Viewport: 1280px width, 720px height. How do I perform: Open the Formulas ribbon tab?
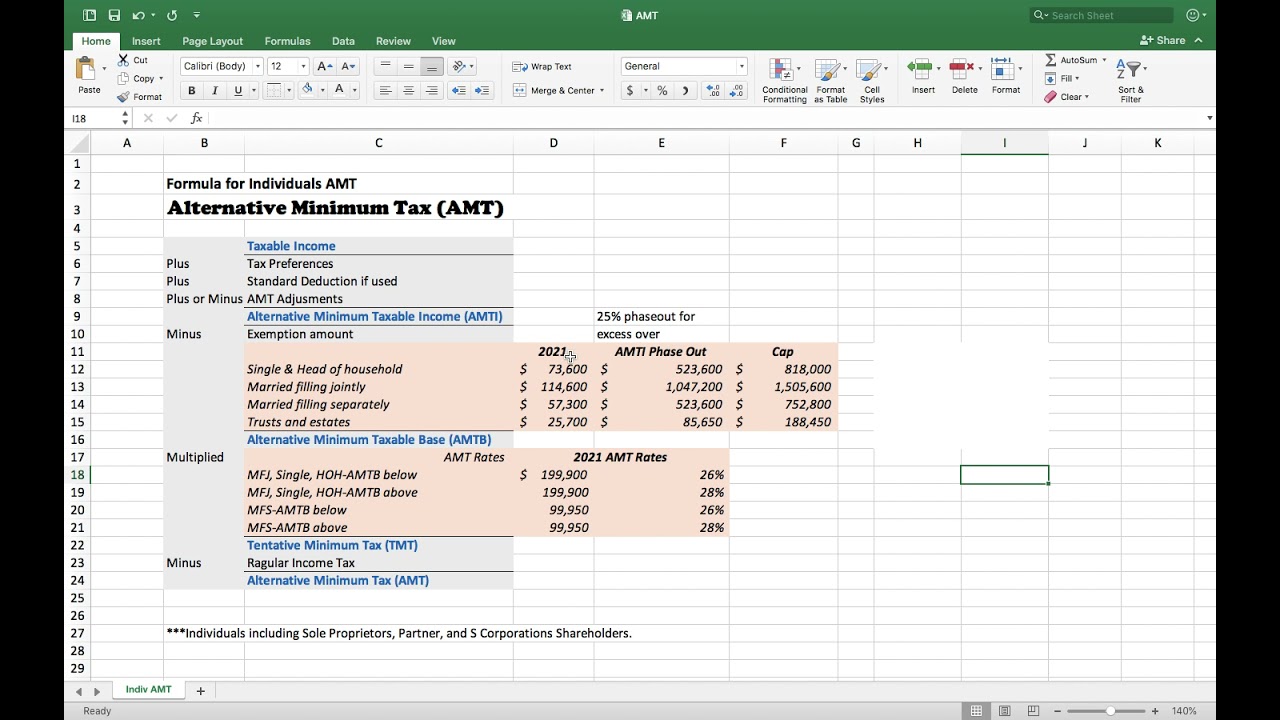coord(287,41)
